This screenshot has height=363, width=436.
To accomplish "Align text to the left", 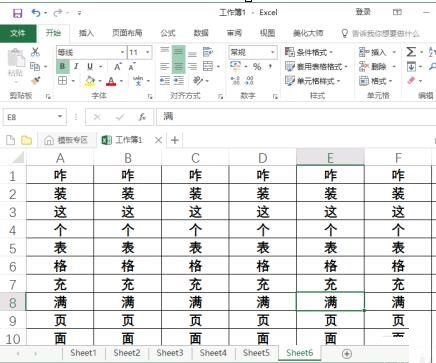I will 165,67.
